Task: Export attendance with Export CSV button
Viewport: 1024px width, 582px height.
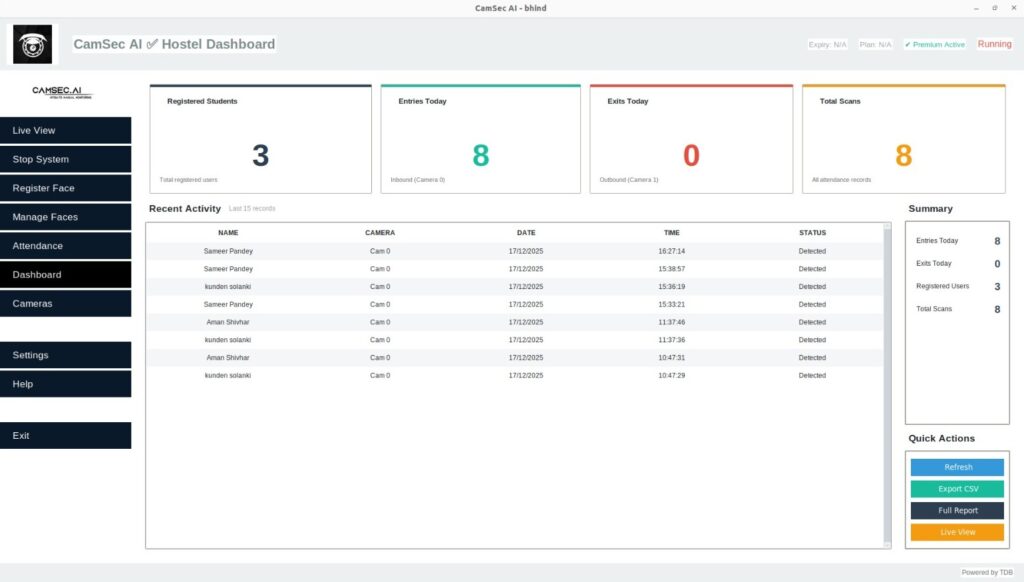Action: pos(957,489)
